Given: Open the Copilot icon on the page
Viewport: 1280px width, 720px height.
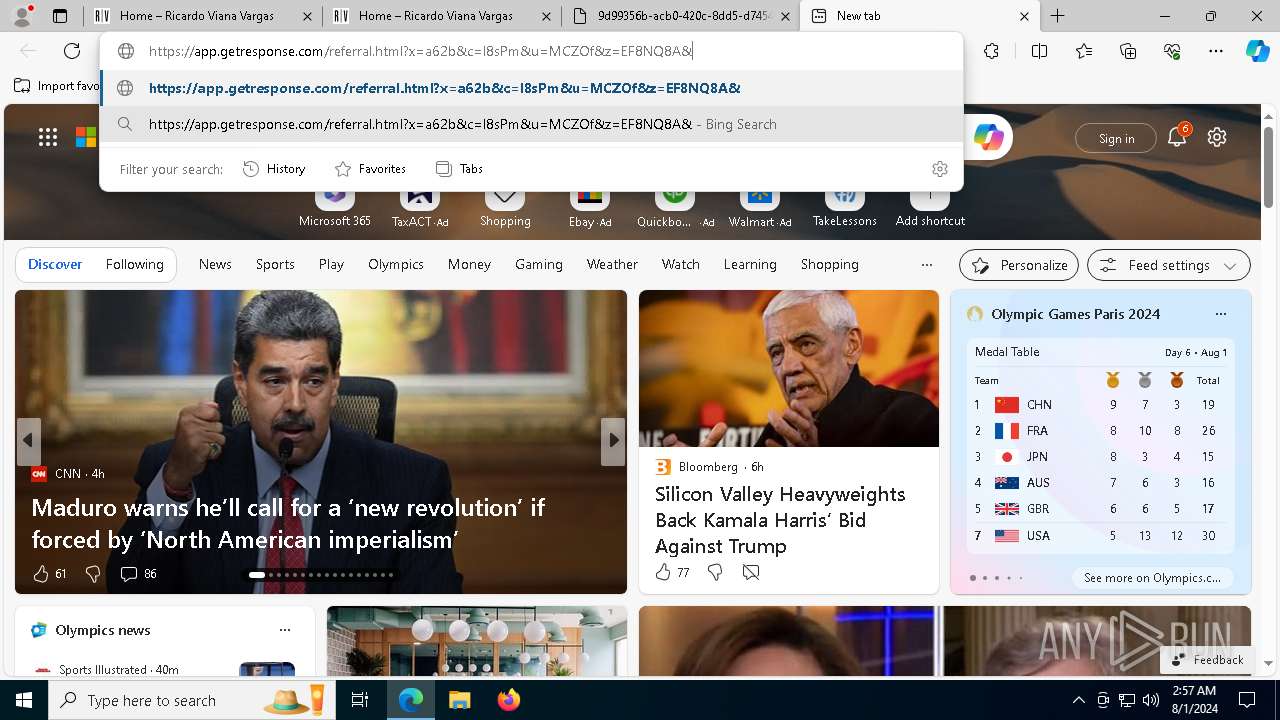Looking at the screenshot, I should 988,138.
